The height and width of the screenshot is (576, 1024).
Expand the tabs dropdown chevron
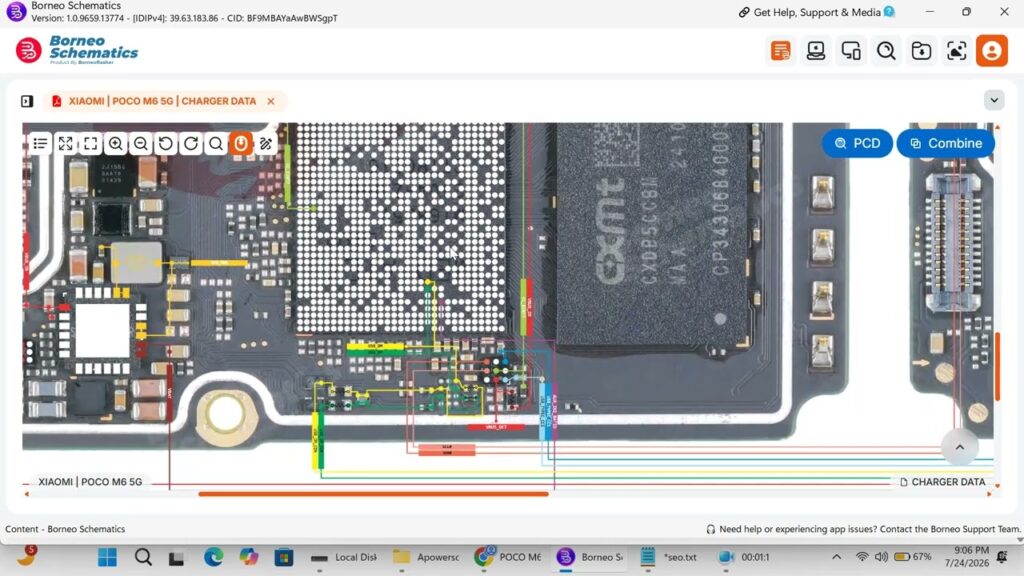click(994, 101)
